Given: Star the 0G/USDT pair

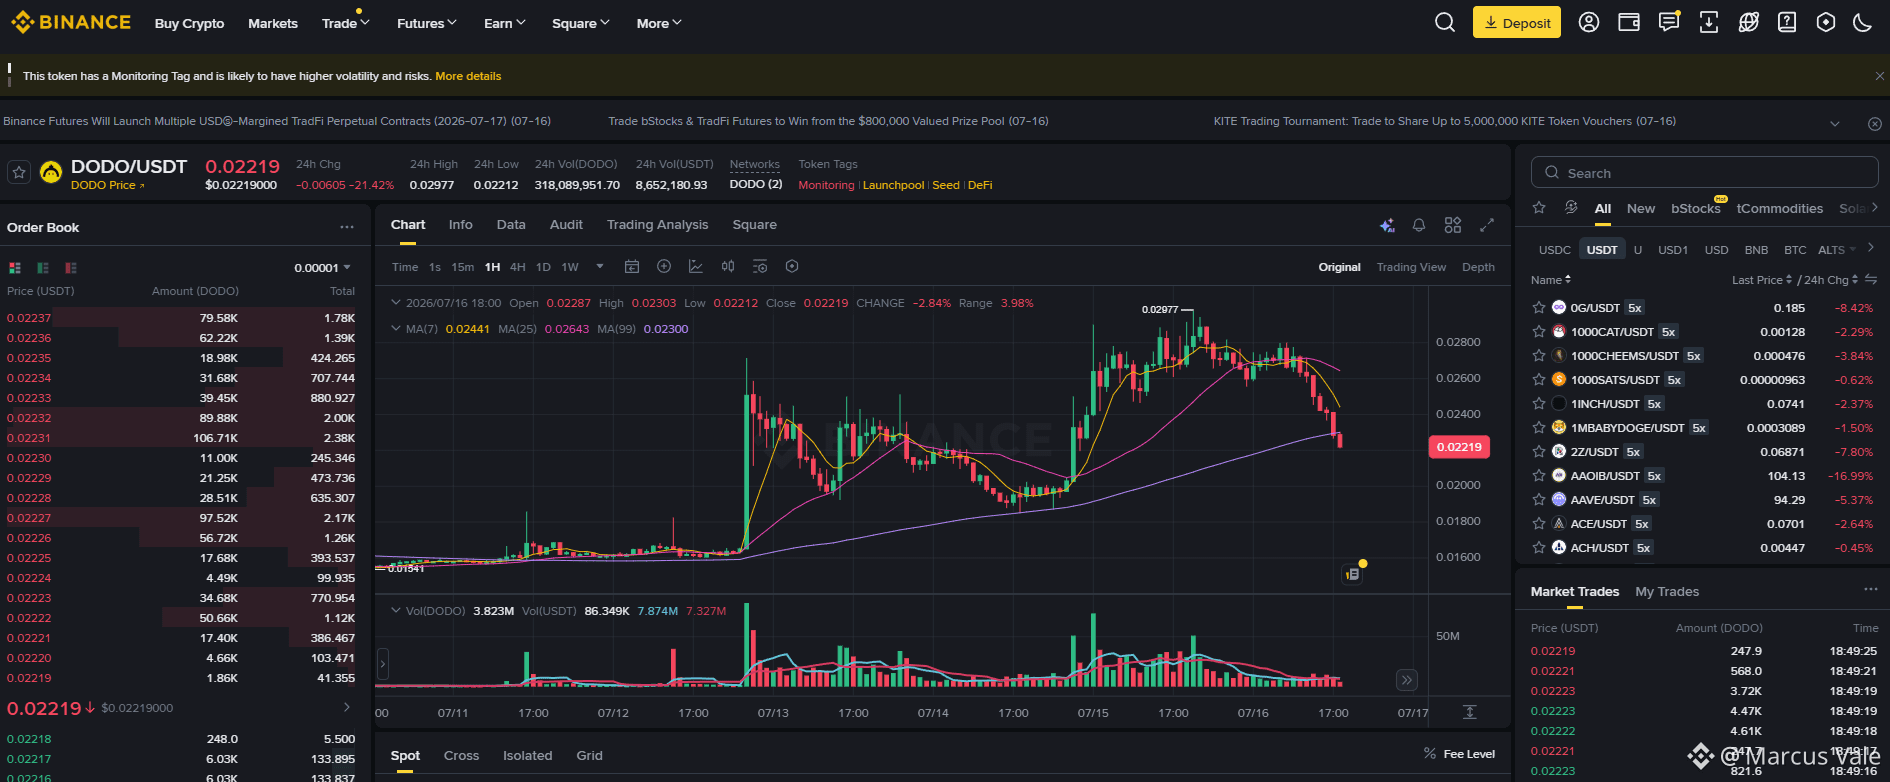Looking at the screenshot, I should pos(1539,308).
